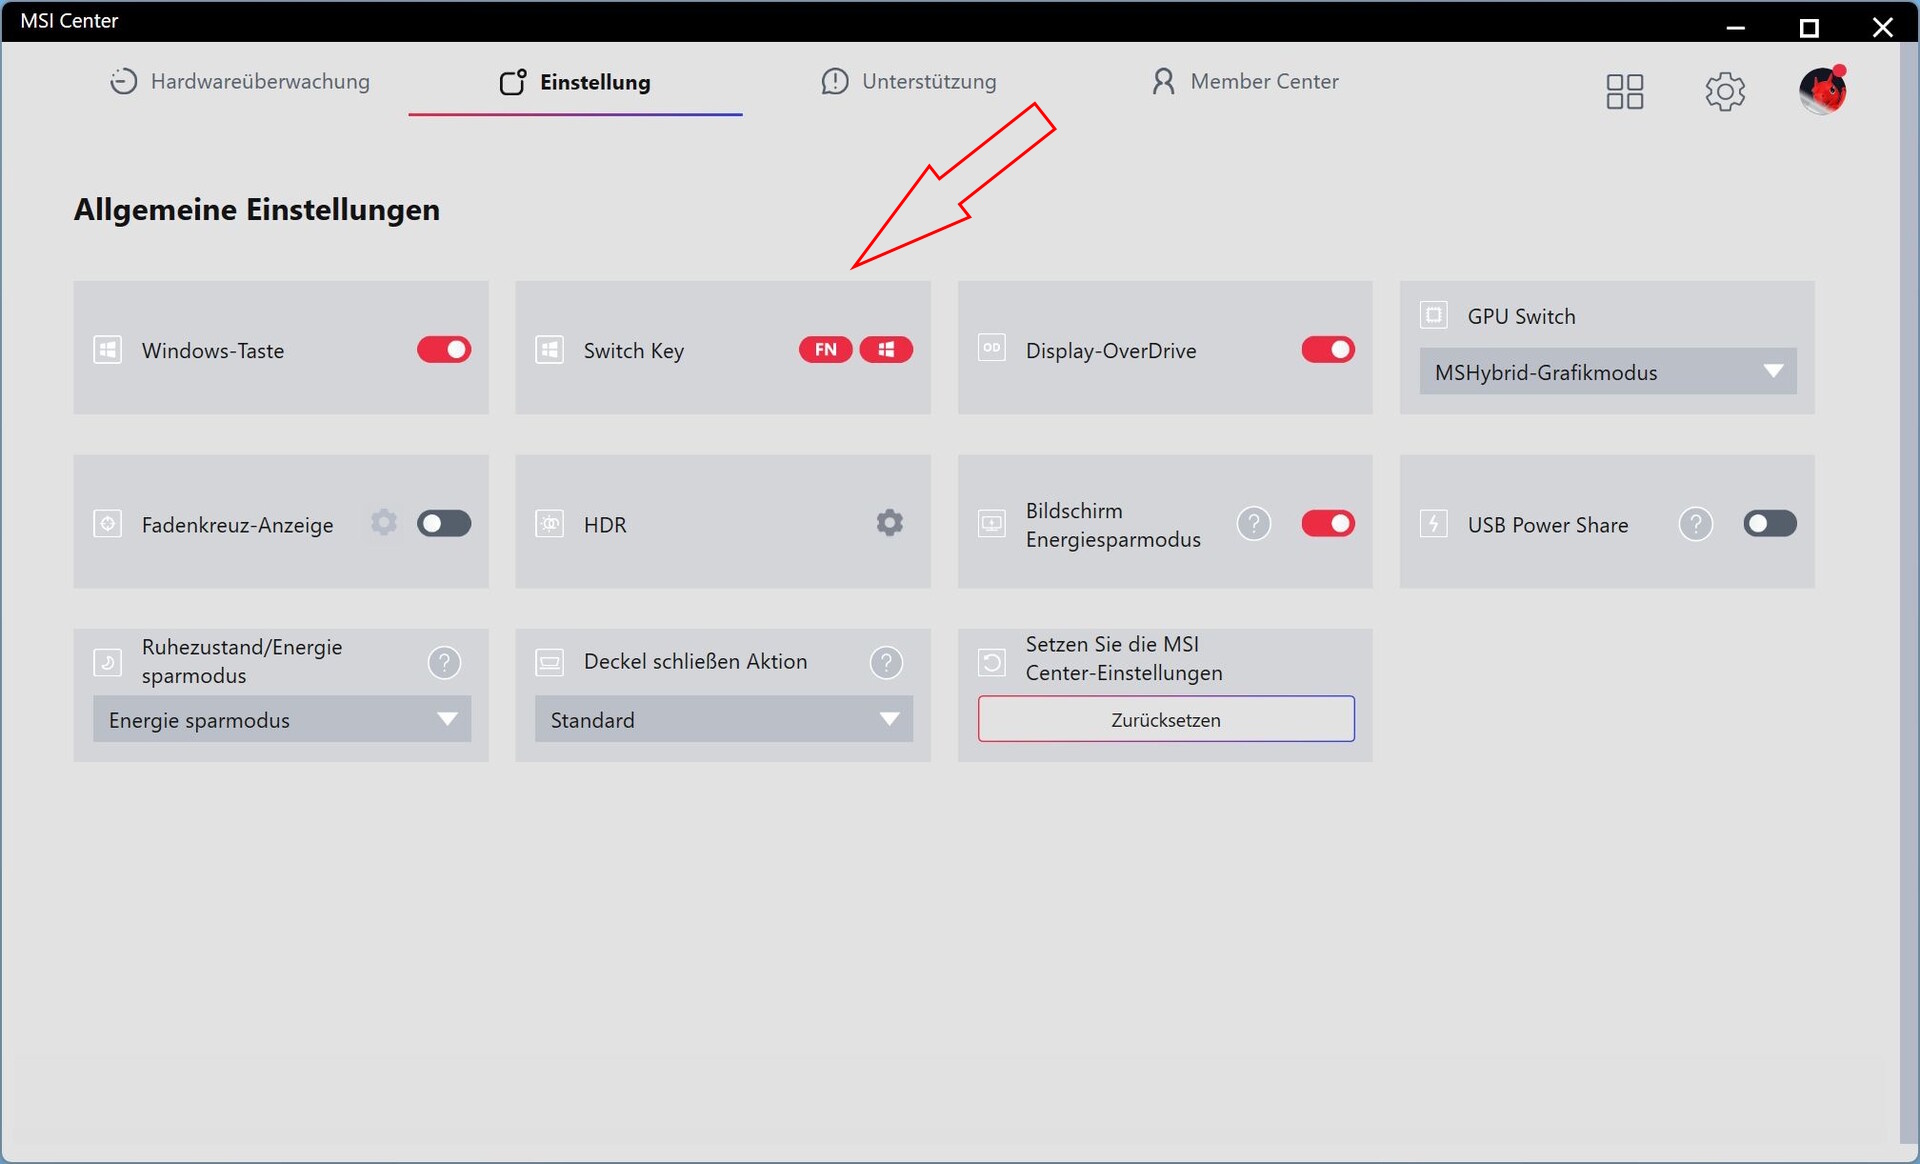
Task: Open the apps grid icon
Action: tap(1624, 92)
